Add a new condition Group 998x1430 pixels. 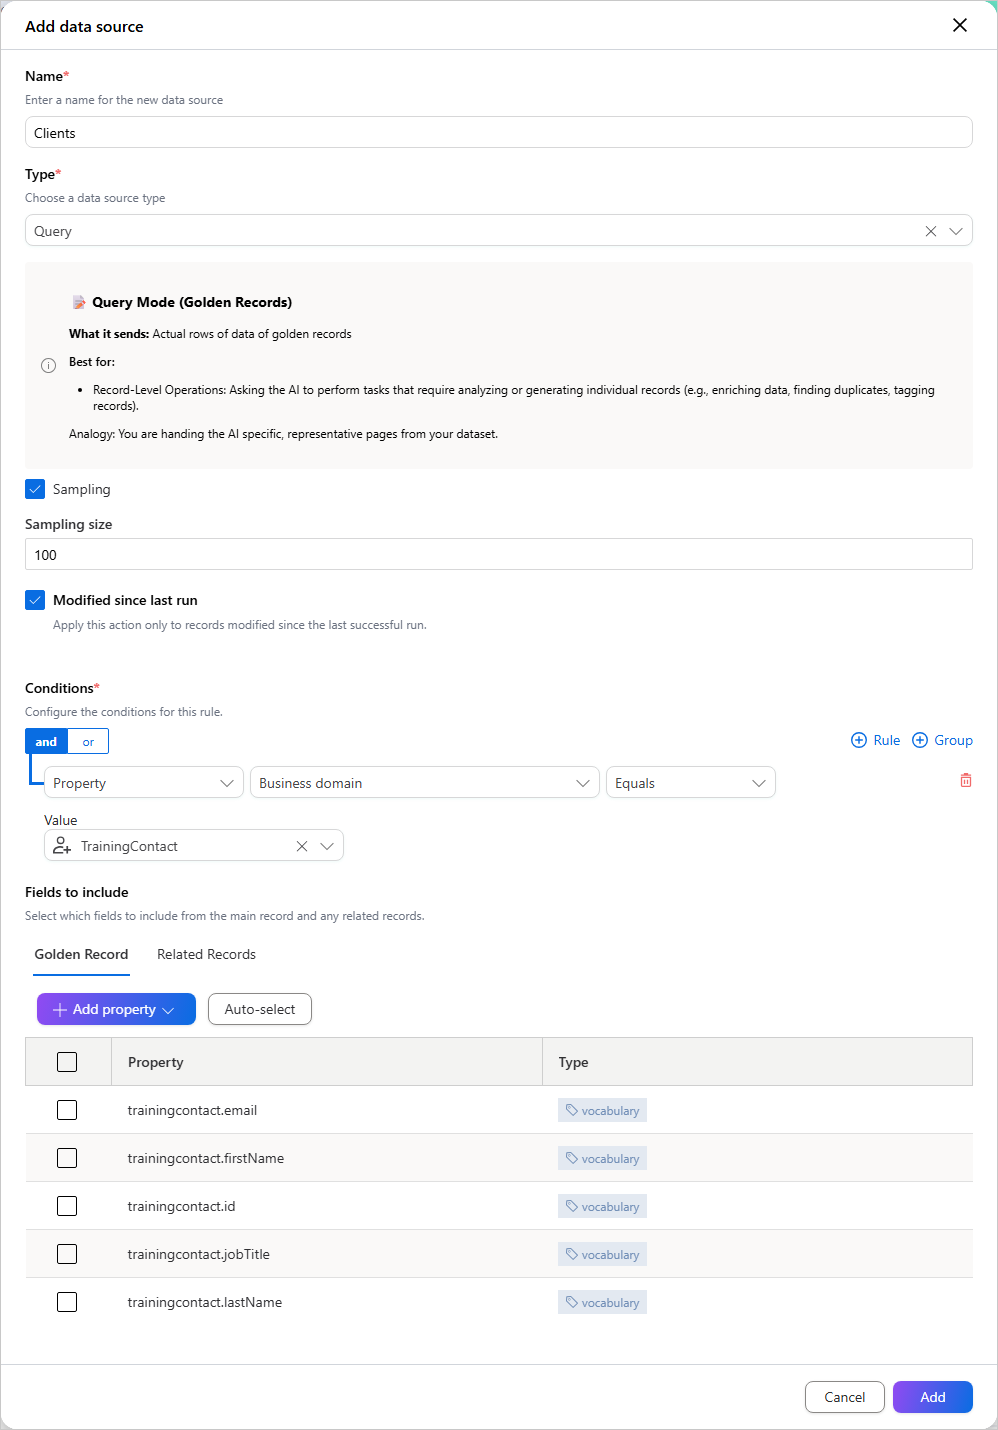pos(942,740)
